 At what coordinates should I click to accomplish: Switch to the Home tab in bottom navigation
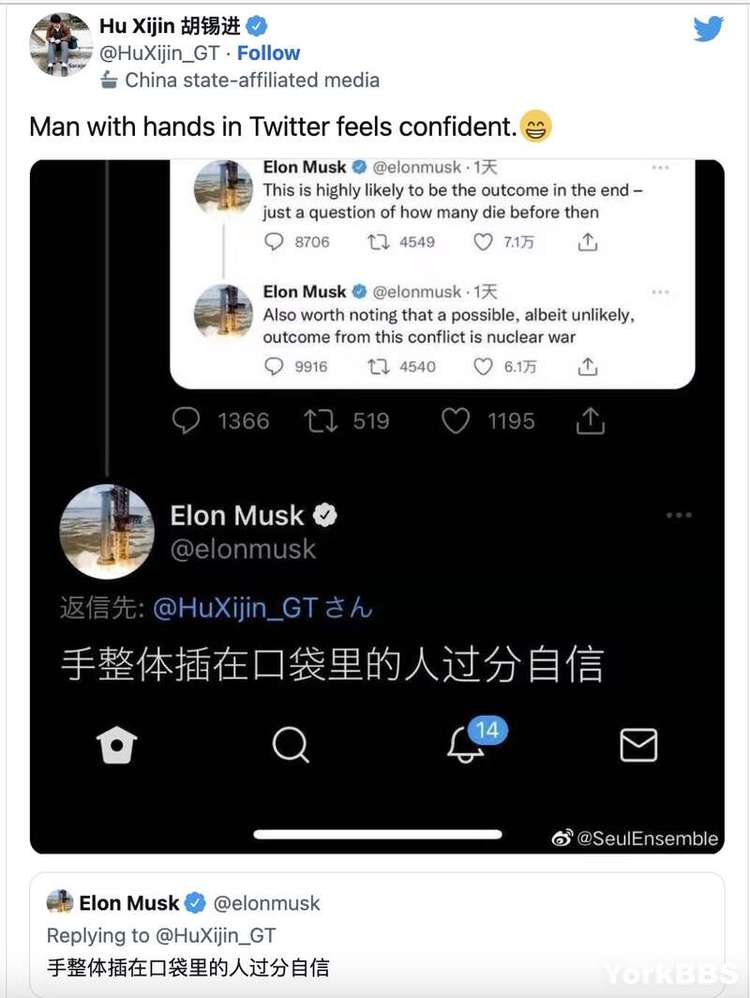[117, 744]
